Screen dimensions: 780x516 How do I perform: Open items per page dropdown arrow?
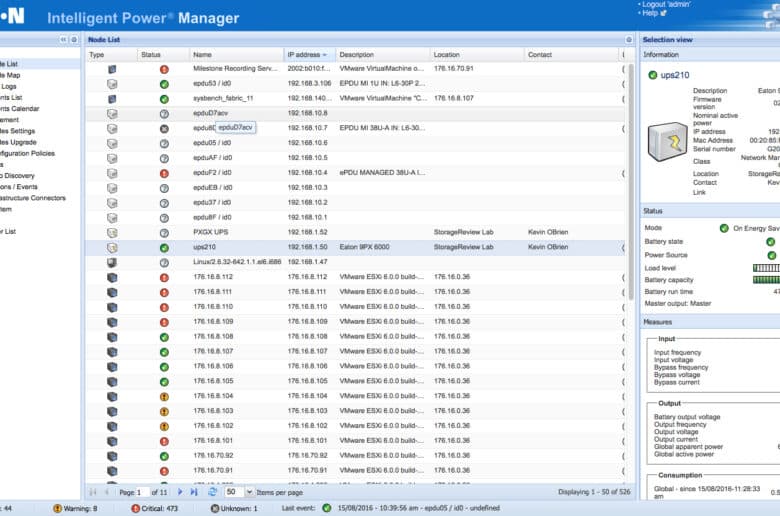249,492
